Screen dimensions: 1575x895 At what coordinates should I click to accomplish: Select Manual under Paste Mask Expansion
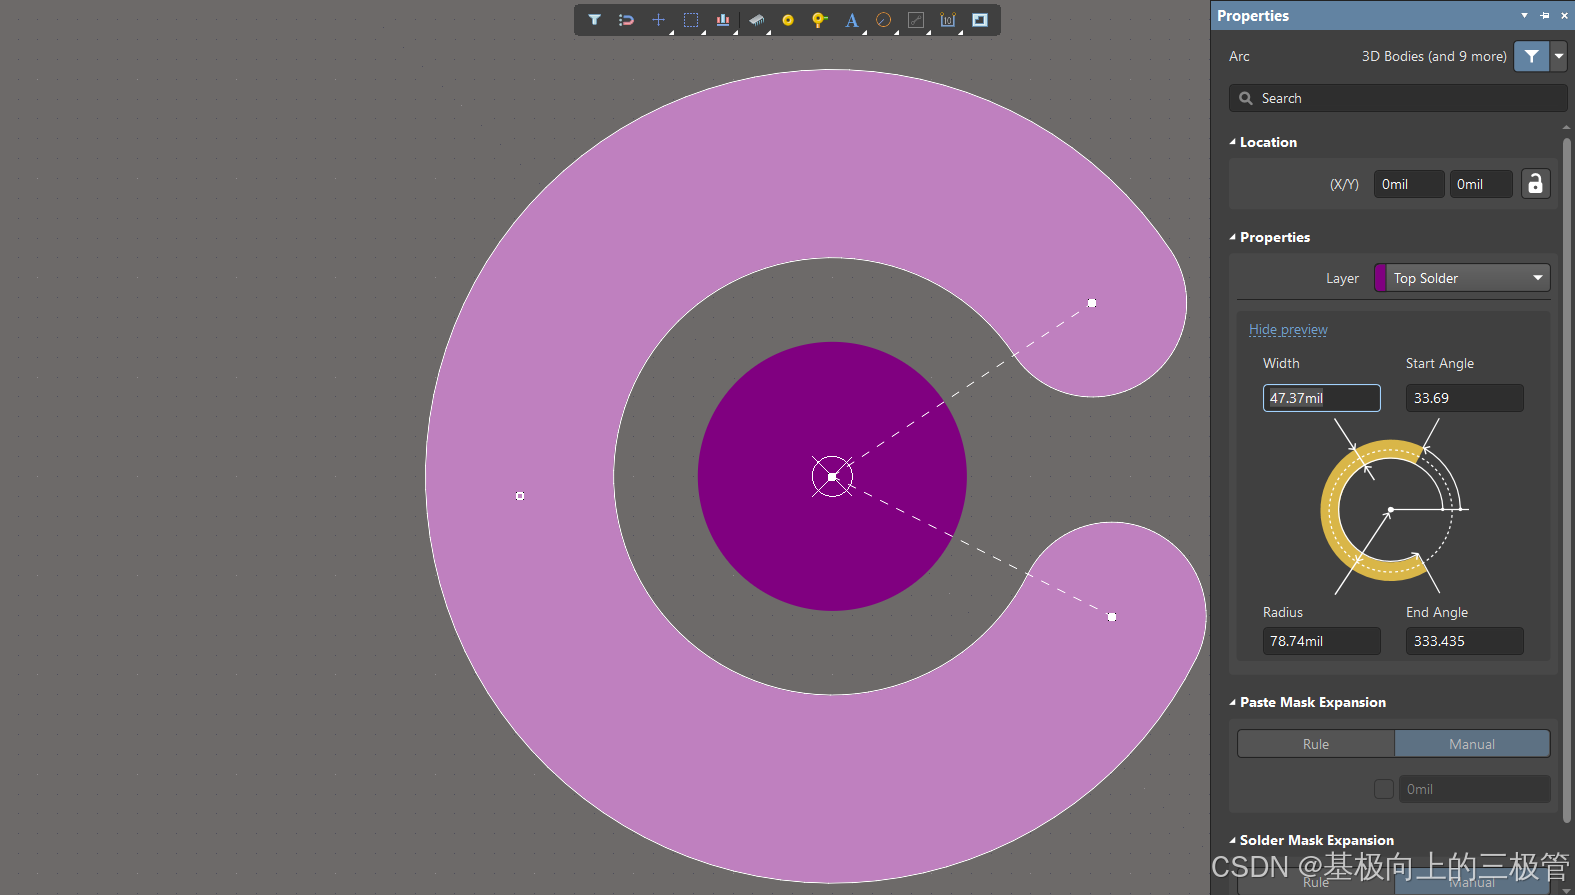pos(1472,744)
